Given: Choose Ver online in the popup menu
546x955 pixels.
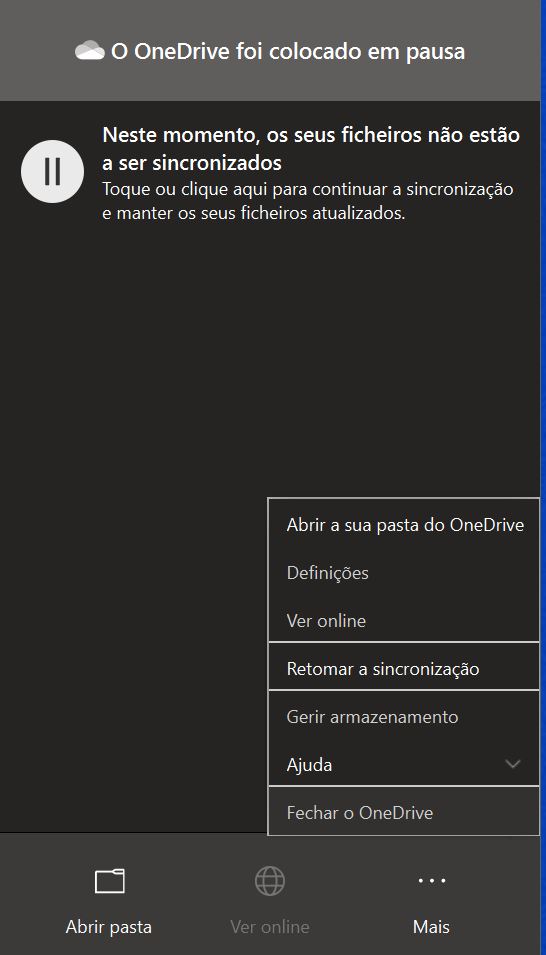Looking at the screenshot, I should (404, 621).
